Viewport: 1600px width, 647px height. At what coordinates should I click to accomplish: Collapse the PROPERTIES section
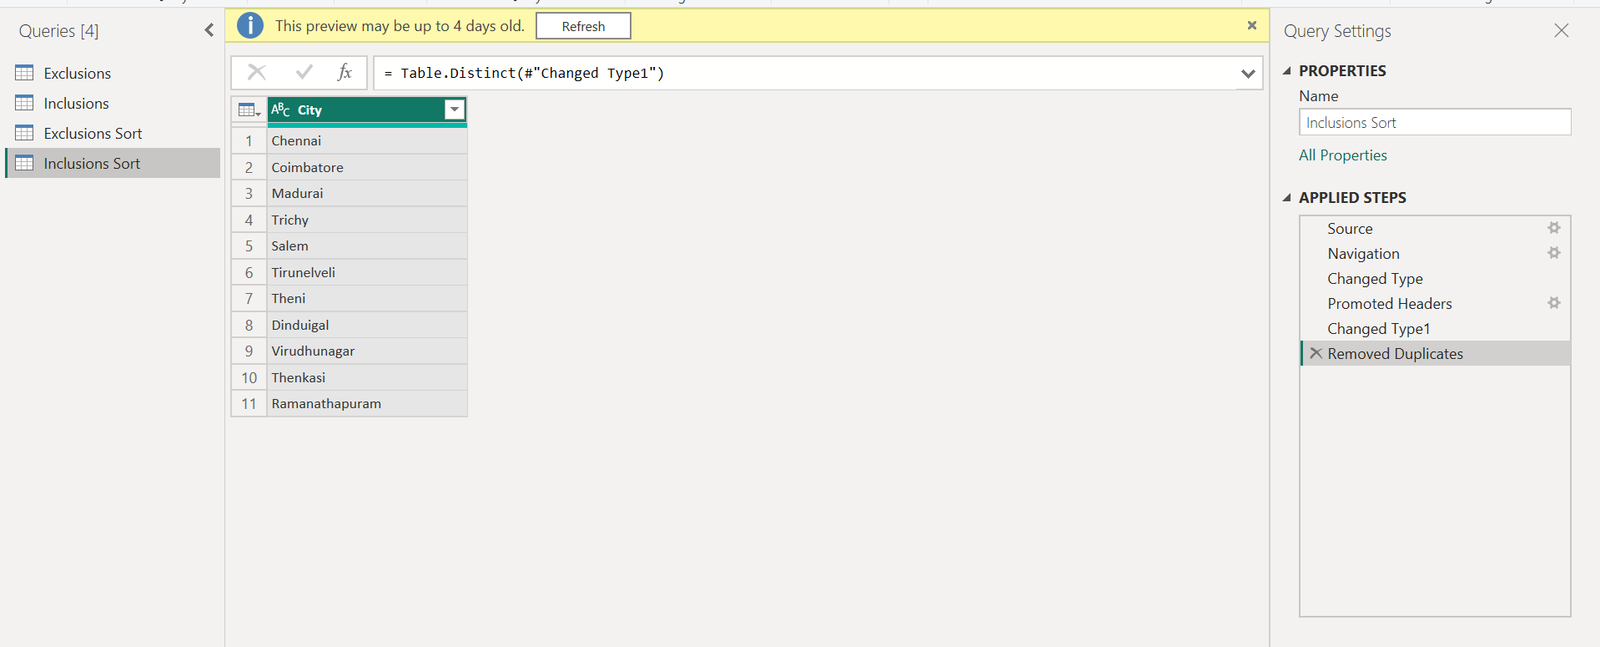1287,71
